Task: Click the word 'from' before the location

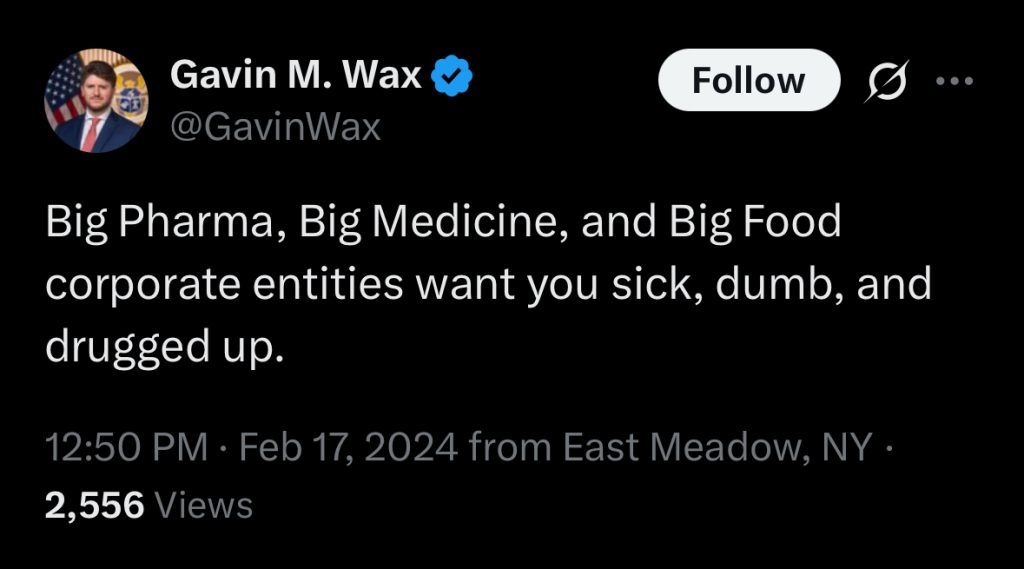Action: coord(509,447)
